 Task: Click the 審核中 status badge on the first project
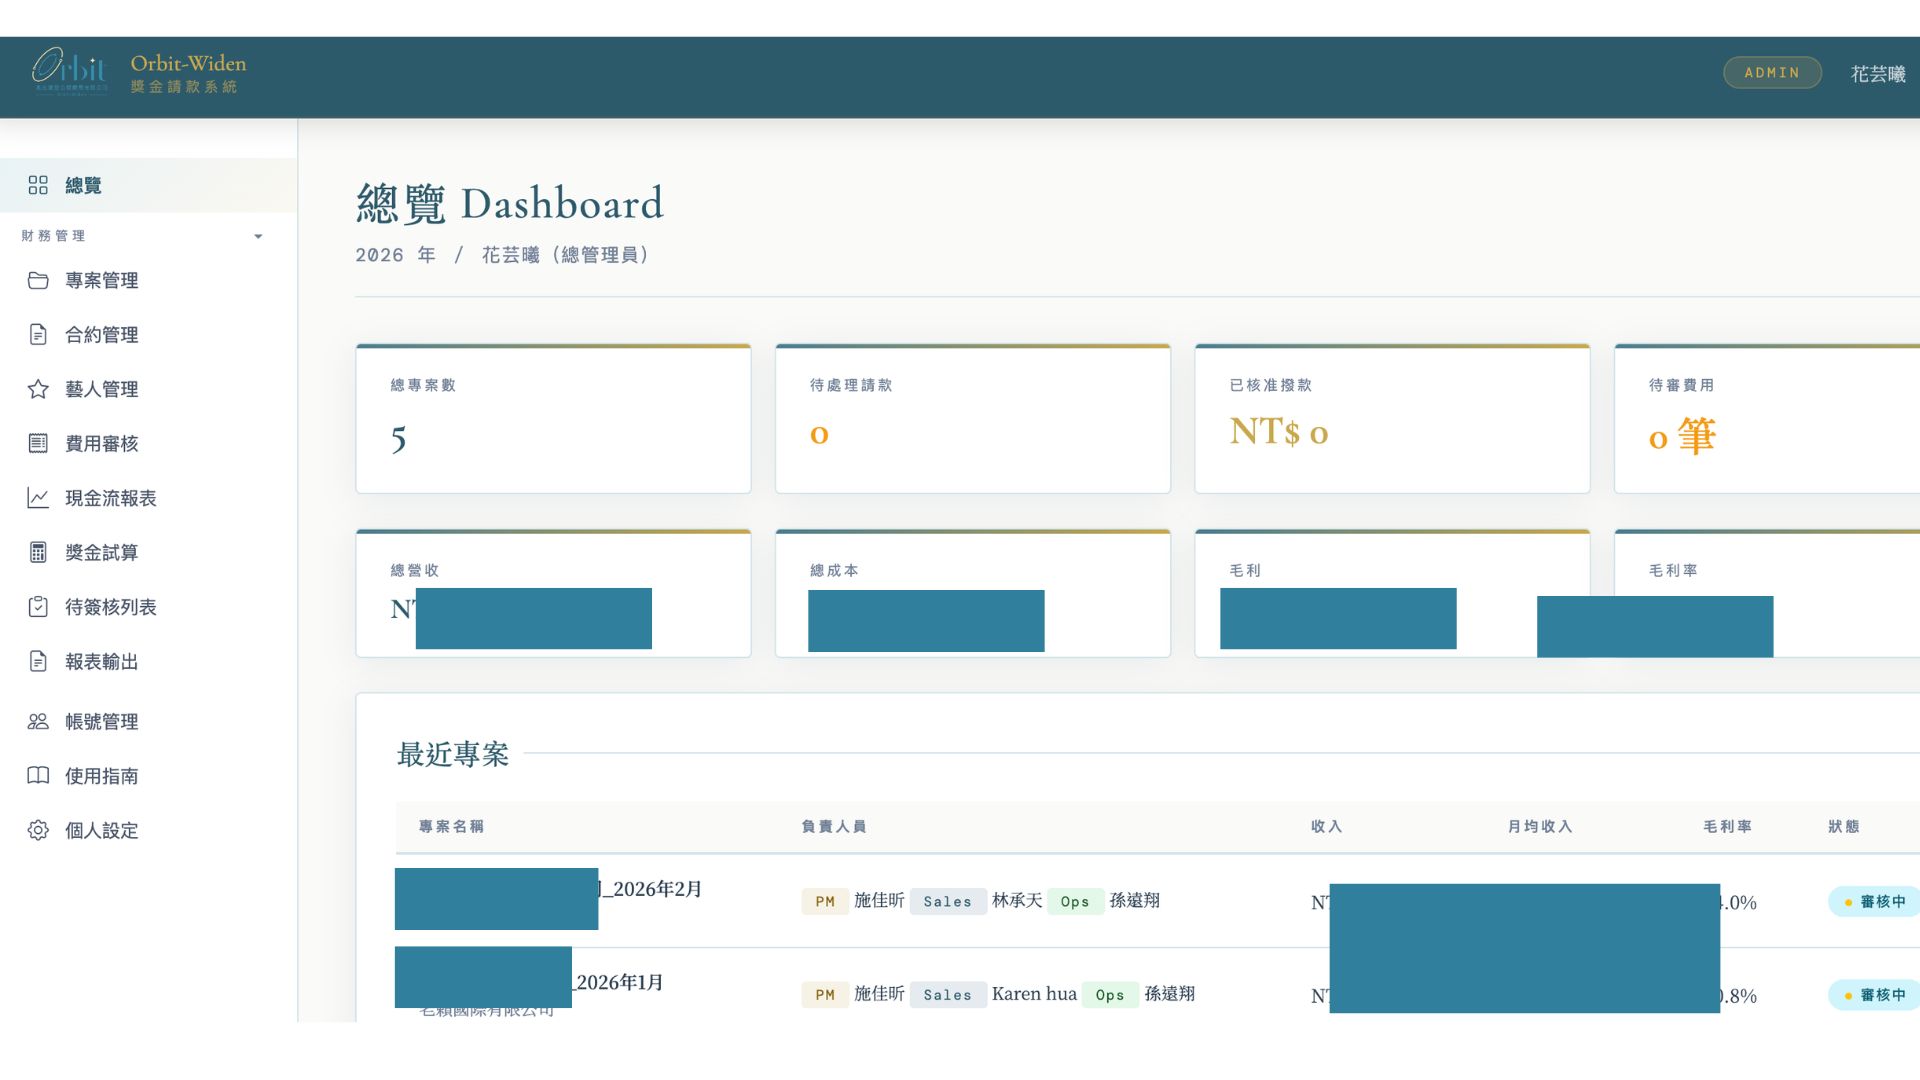pos(1874,901)
